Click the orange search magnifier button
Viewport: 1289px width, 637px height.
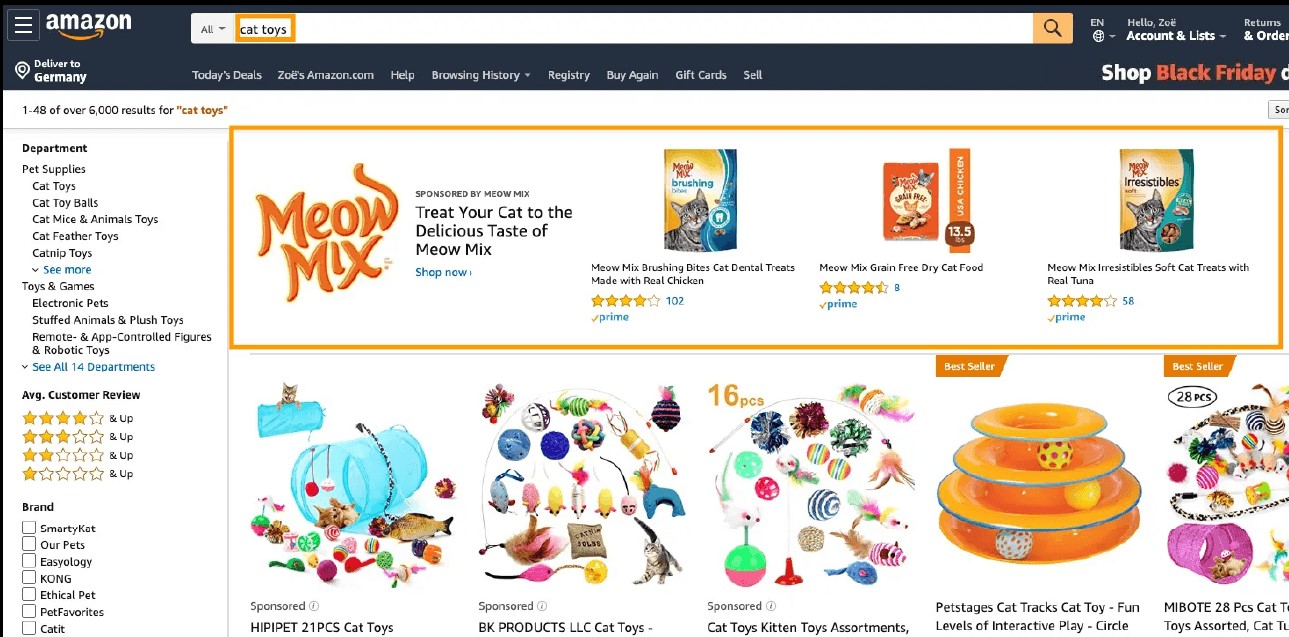[x=1052, y=29]
